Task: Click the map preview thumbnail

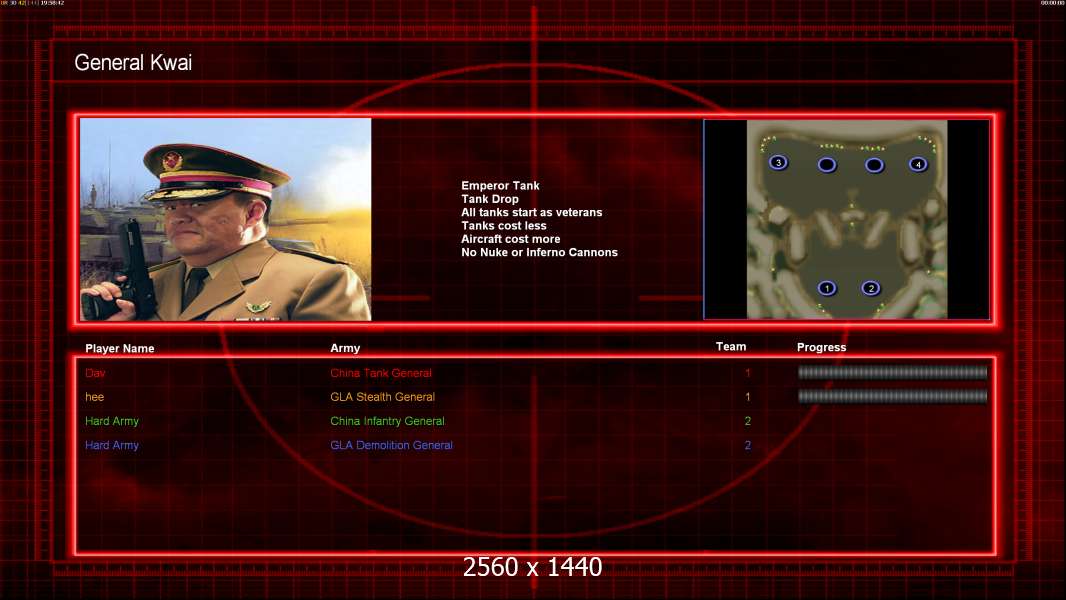Action: (846, 219)
